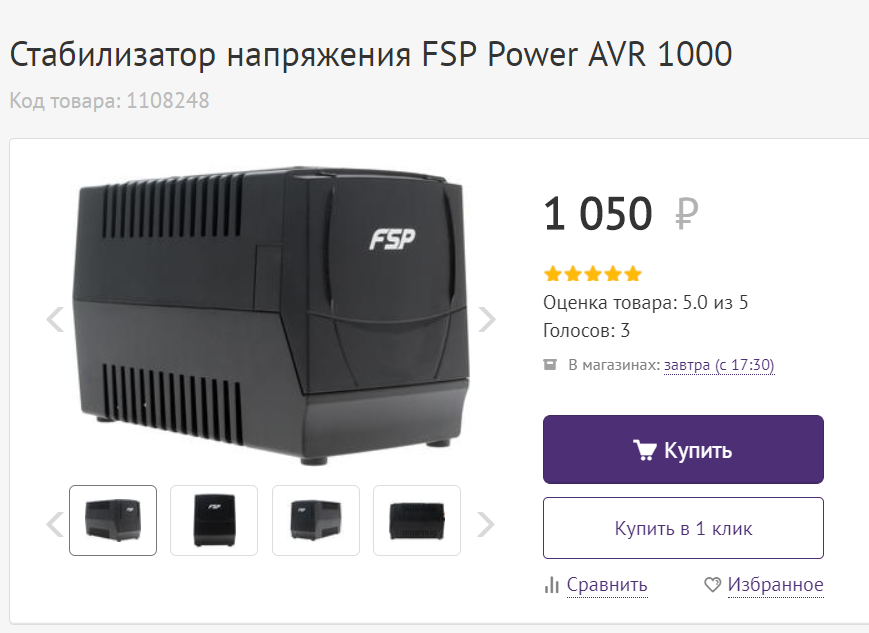This screenshot has height=633, width=869.
Task: Click the compare bars icon next to Сравнить
Action: click(x=551, y=585)
